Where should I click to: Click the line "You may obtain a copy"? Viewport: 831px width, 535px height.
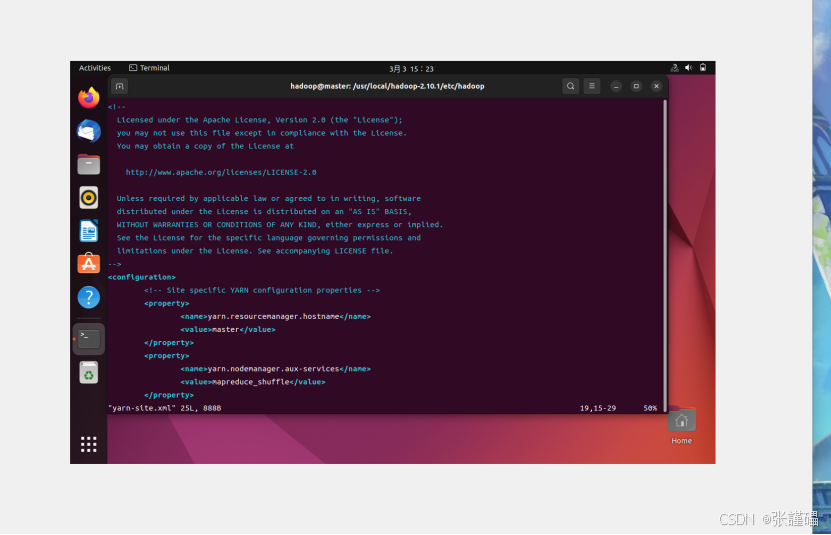coord(205,146)
